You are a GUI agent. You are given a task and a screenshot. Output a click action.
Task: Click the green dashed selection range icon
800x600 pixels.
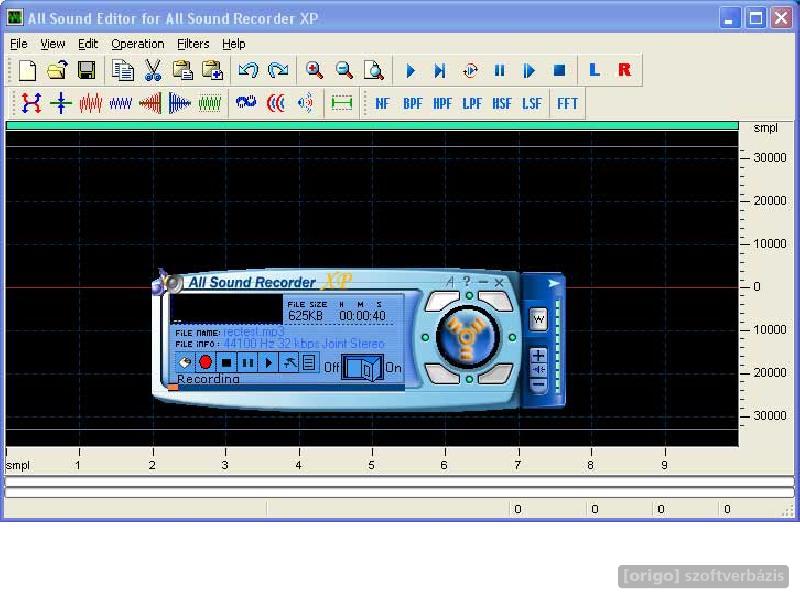tap(341, 103)
